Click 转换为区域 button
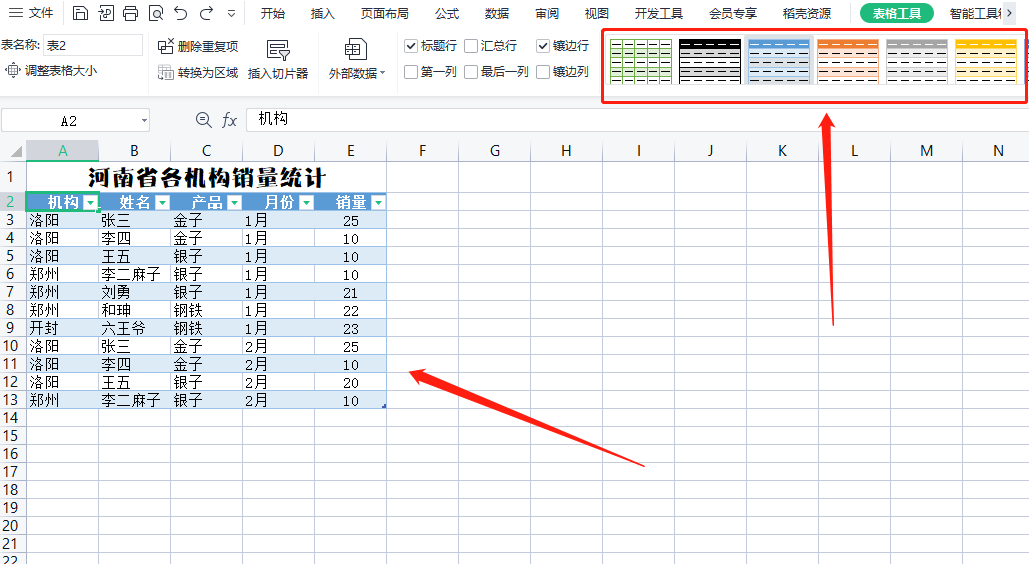The width and height of the screenshot is (1029, 564). click(198, 72)
